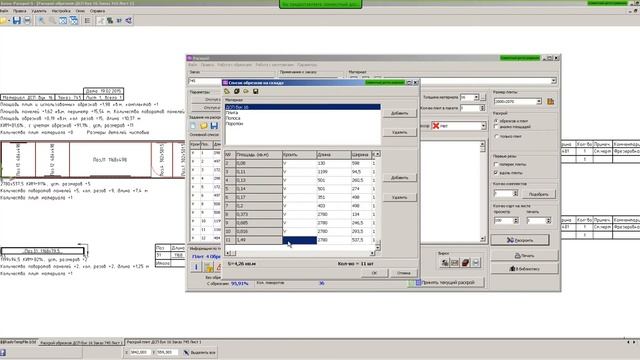640x360 pixels.
Task: Select the 'обрезков и плит' radio option
Action: 496,121
